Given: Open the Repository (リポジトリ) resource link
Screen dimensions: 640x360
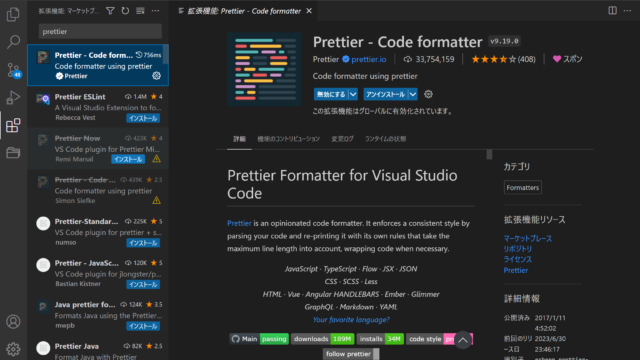Looking at the screenshot, I should (518, 249).
